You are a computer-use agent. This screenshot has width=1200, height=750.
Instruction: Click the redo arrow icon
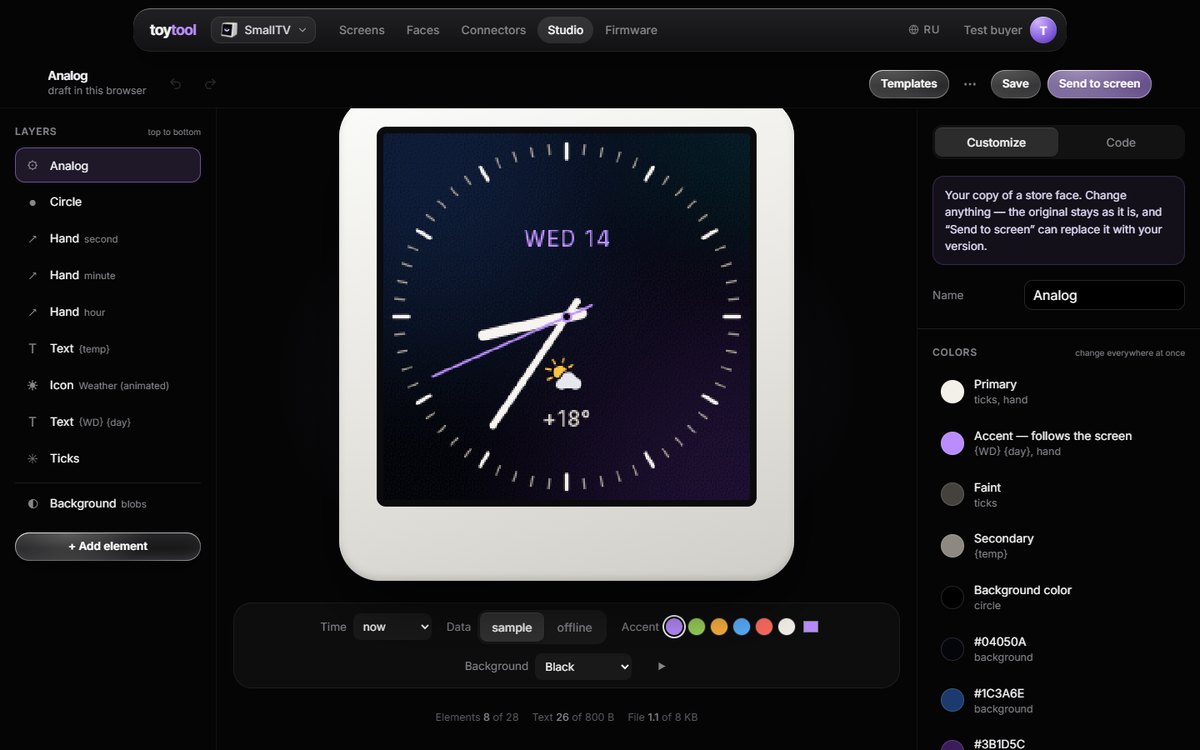210,84
